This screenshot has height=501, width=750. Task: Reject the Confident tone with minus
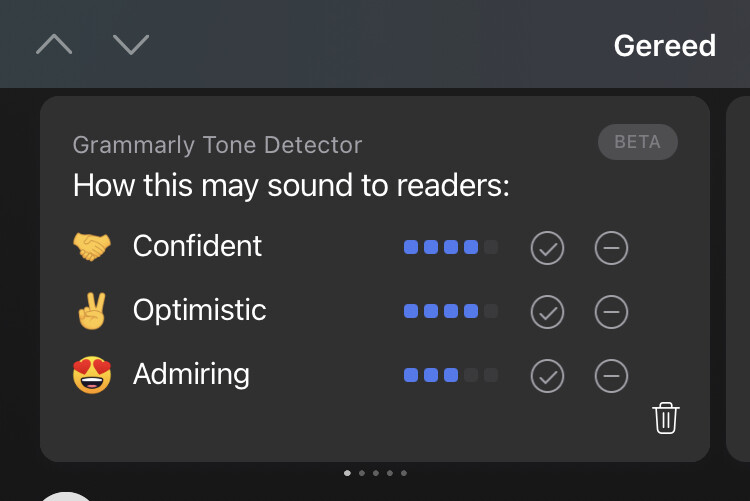(611, 248)
